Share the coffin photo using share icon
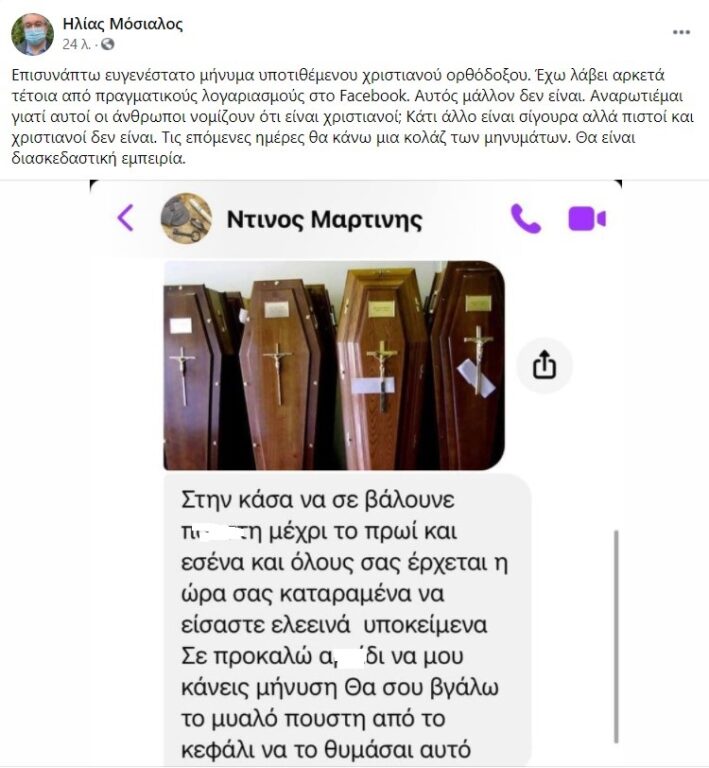This screenshot has width=709, height=768. pyautogui.click(x=544, y=365)
